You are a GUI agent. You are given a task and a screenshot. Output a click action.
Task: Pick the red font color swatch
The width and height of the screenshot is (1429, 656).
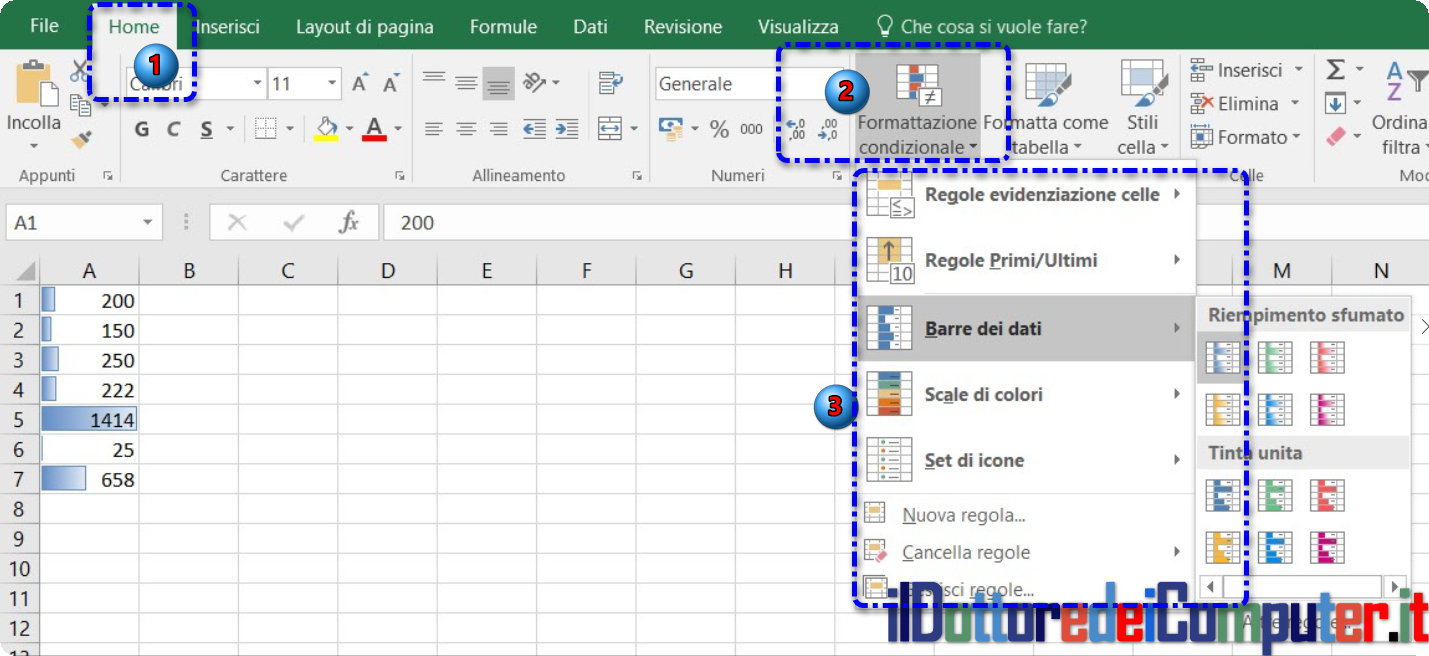point(374,129)
